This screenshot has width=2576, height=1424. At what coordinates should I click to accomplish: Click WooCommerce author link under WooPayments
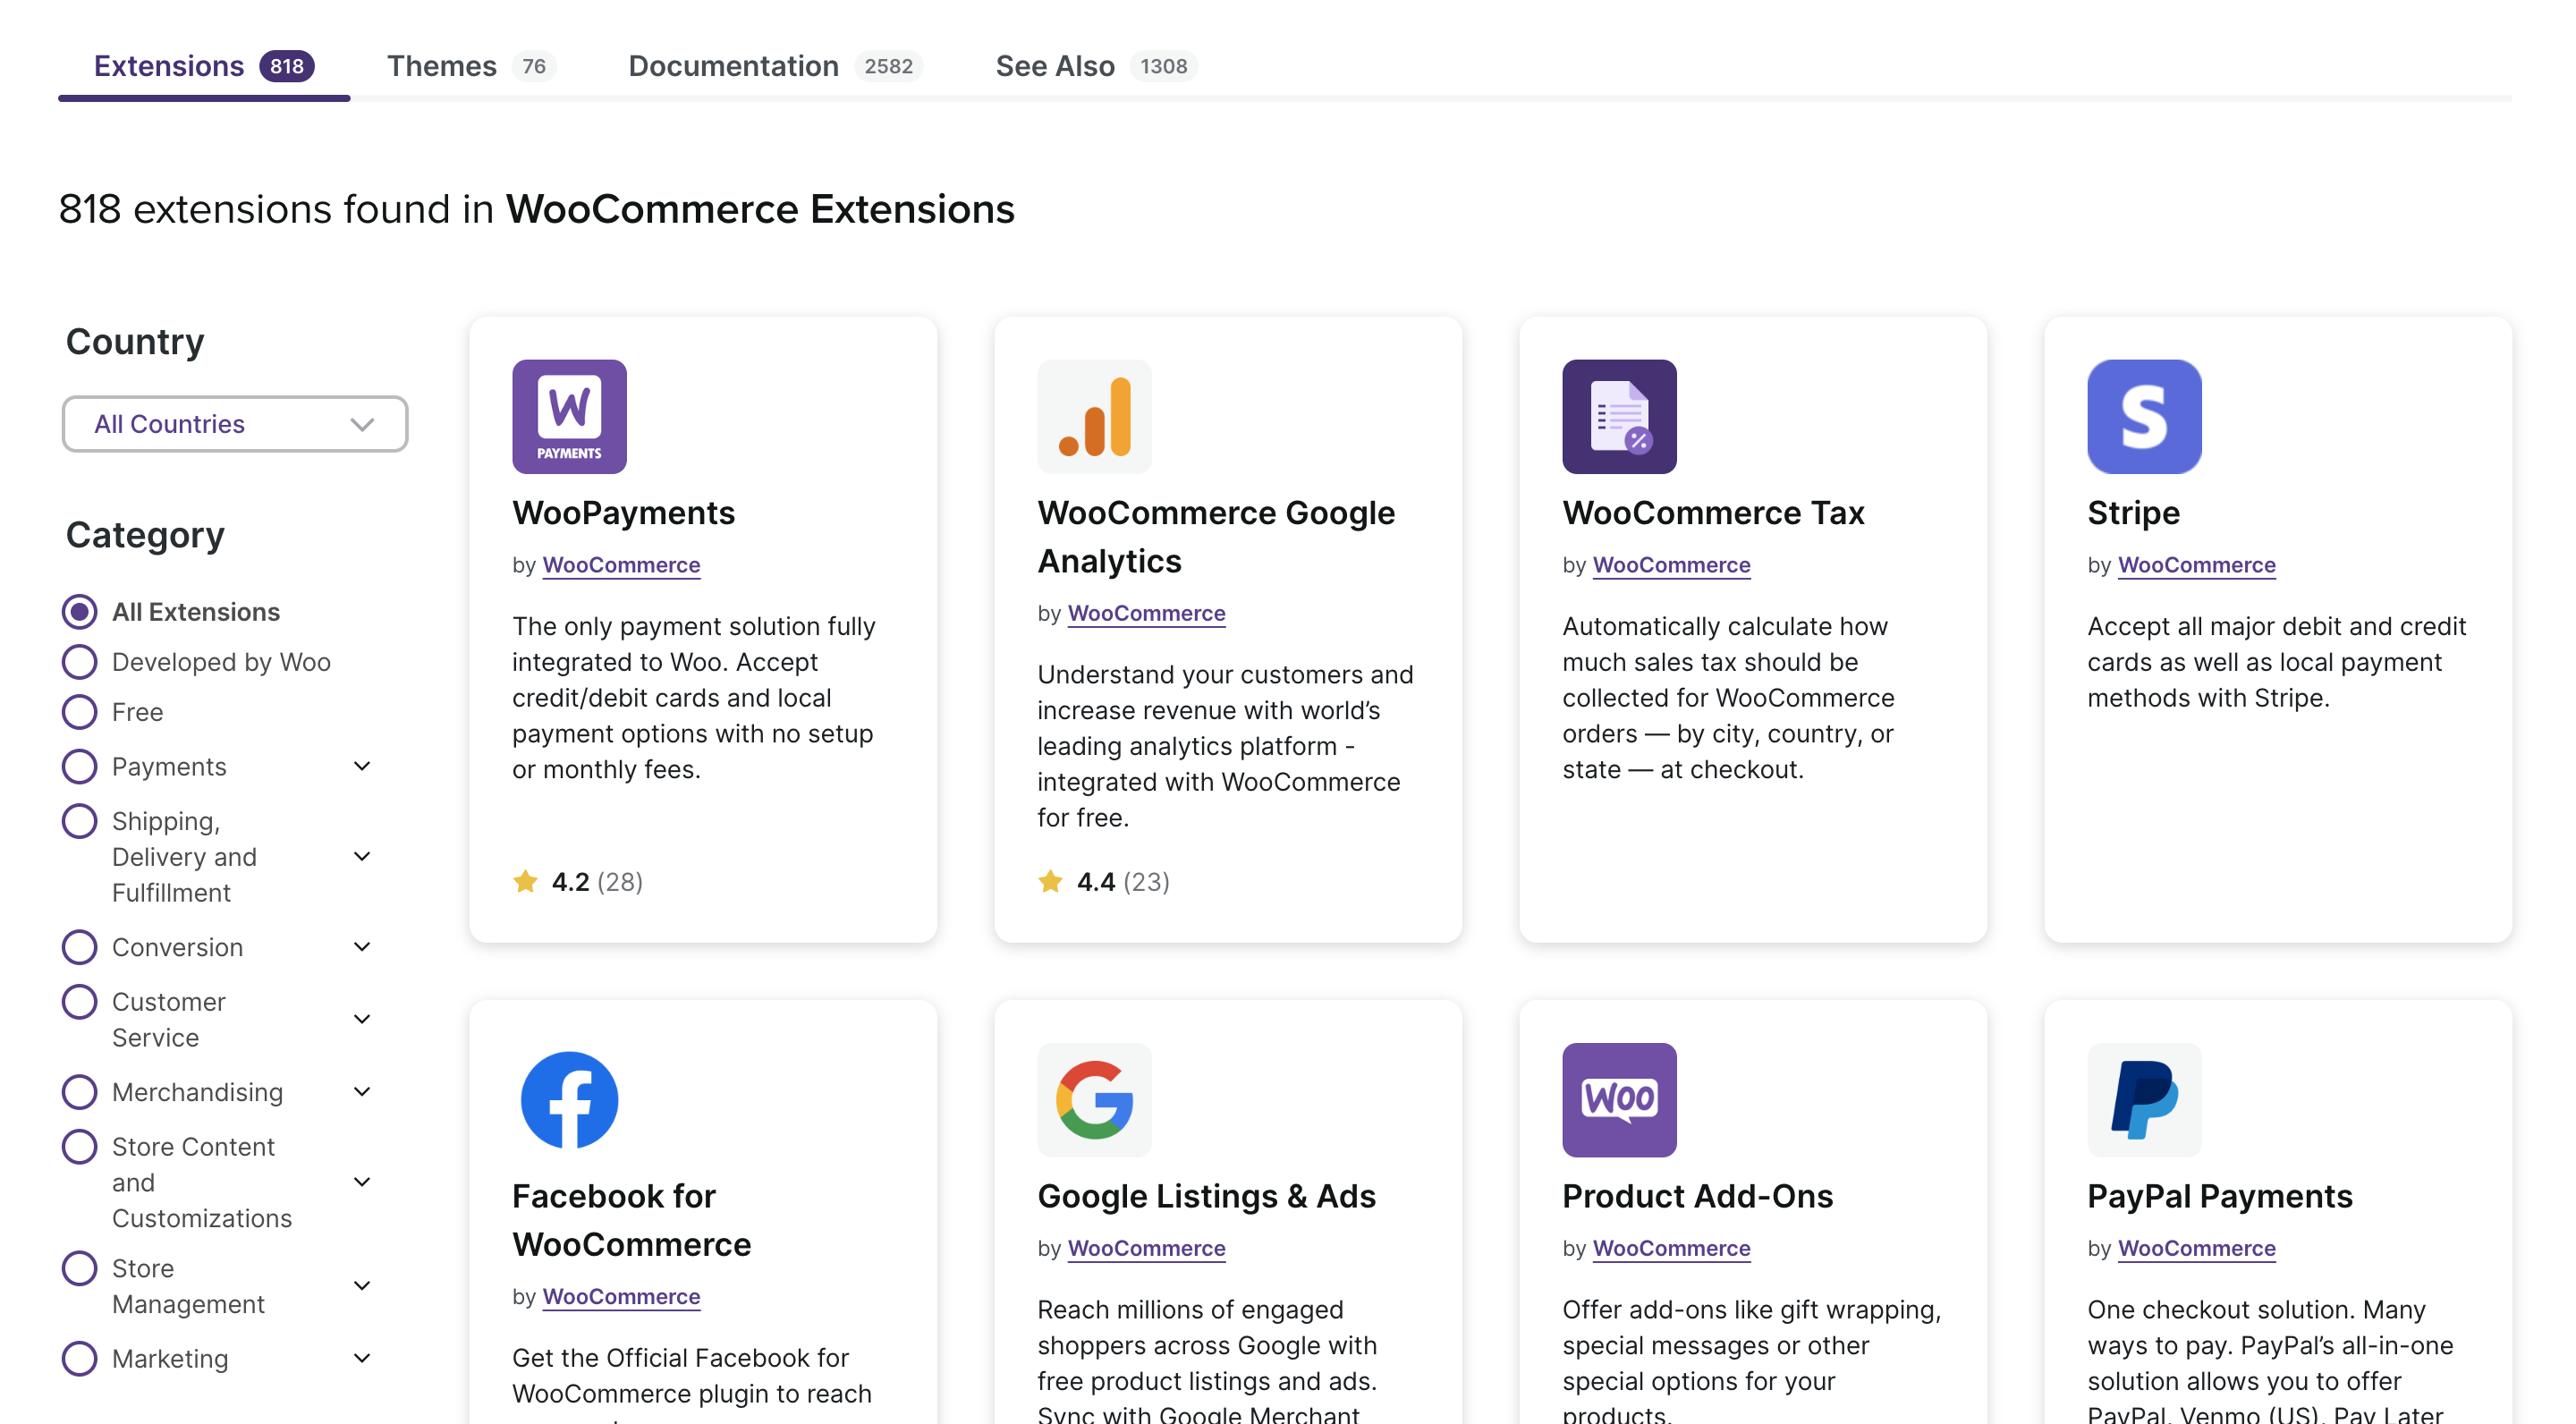[621, 565]
